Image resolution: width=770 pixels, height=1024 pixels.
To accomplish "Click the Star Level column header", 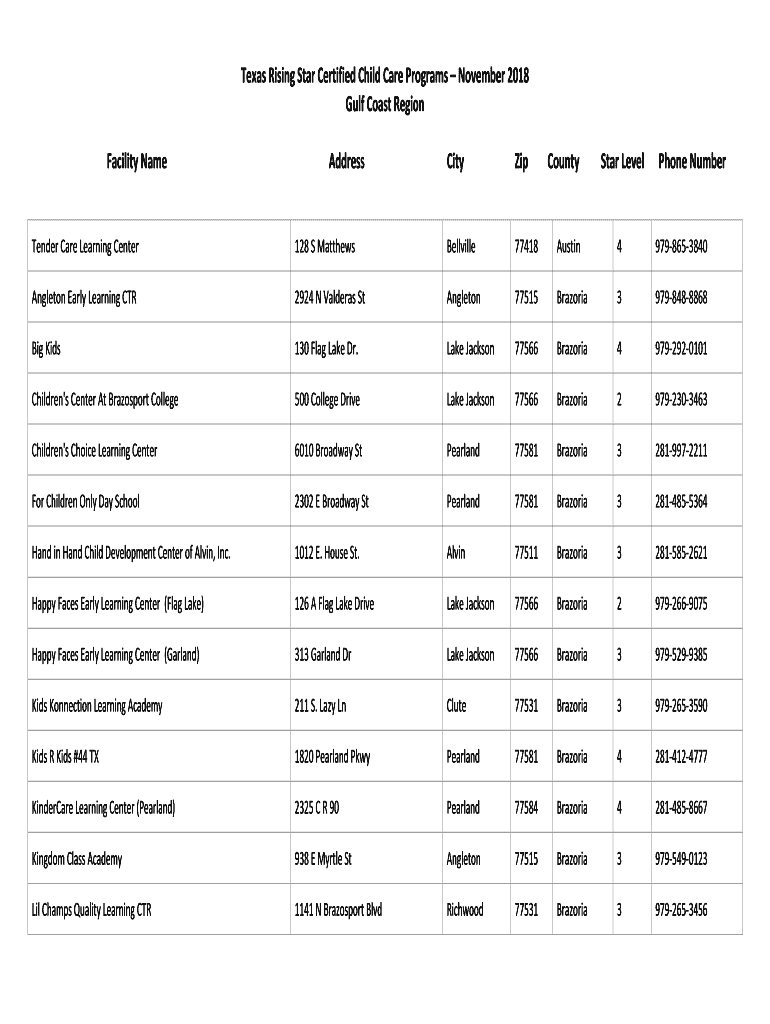I will pyautogui.click(x=622, y=161).
